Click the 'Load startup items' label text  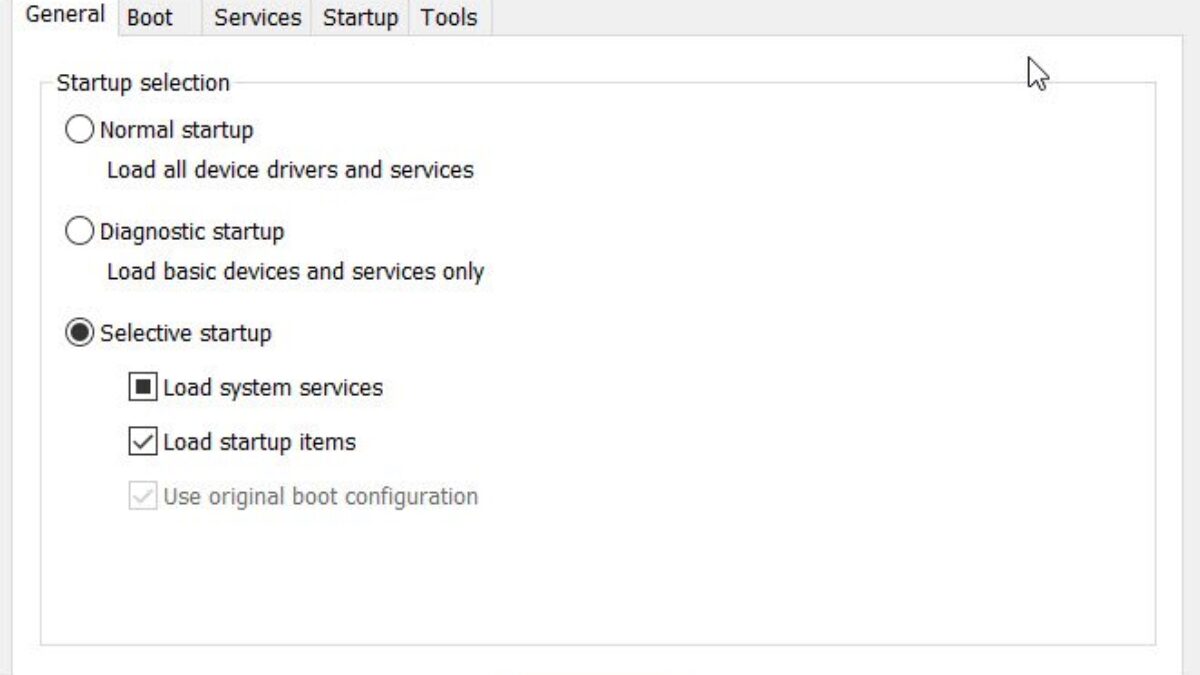click(259, 442)
